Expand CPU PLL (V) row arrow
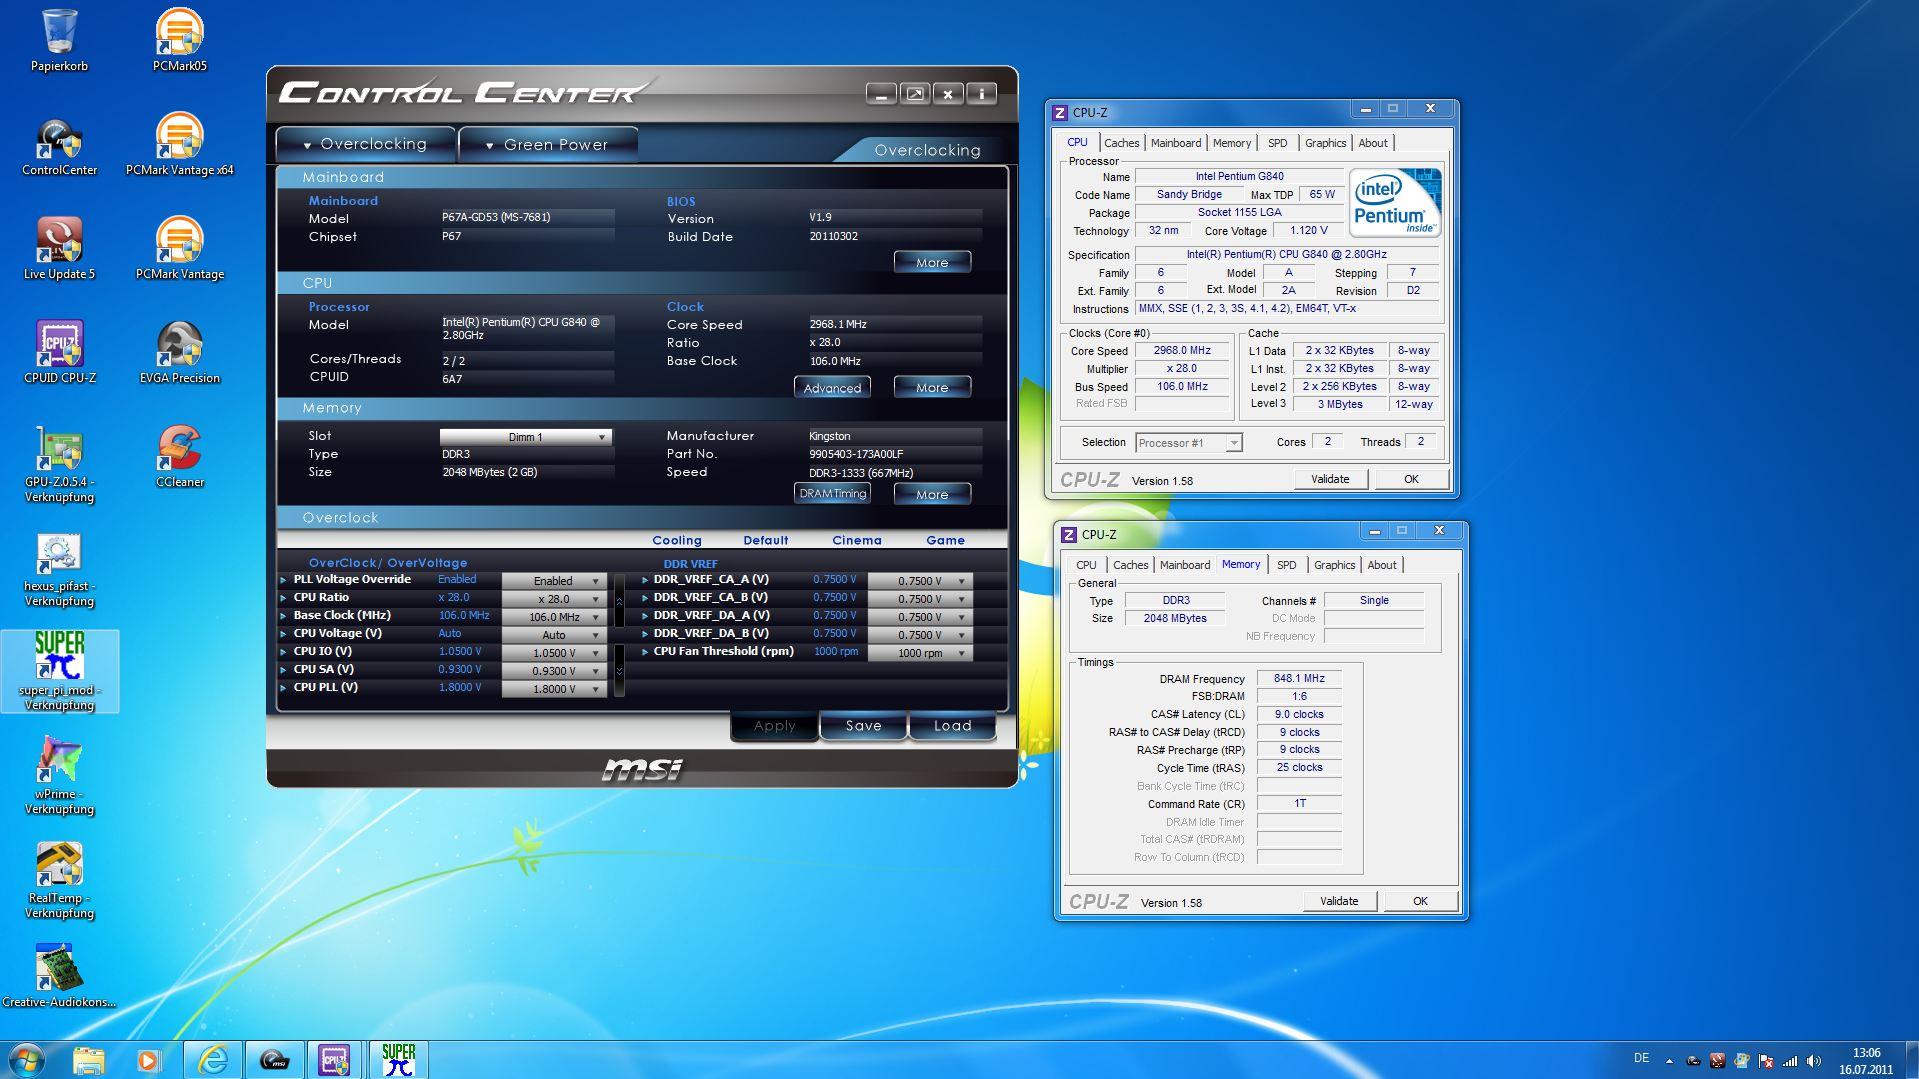The width and height of the screenshot is (1919, 1079). (284, 688)
